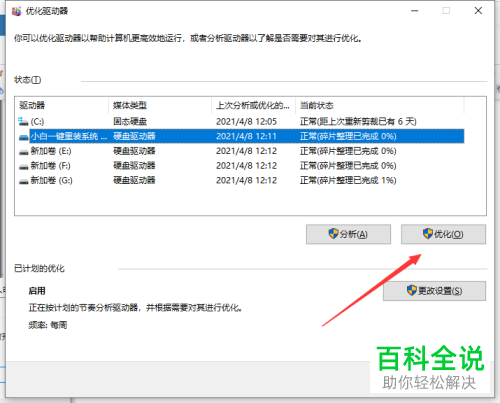Select the 新加卷 (E:) drive row
This screenshot has width=500, height=403.
point(241,151)
